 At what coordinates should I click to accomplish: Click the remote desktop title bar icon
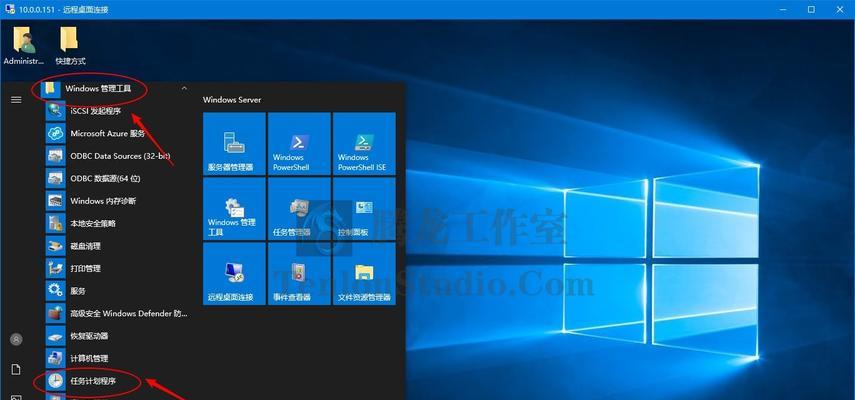pyautogui.click(x=10, y=9)
